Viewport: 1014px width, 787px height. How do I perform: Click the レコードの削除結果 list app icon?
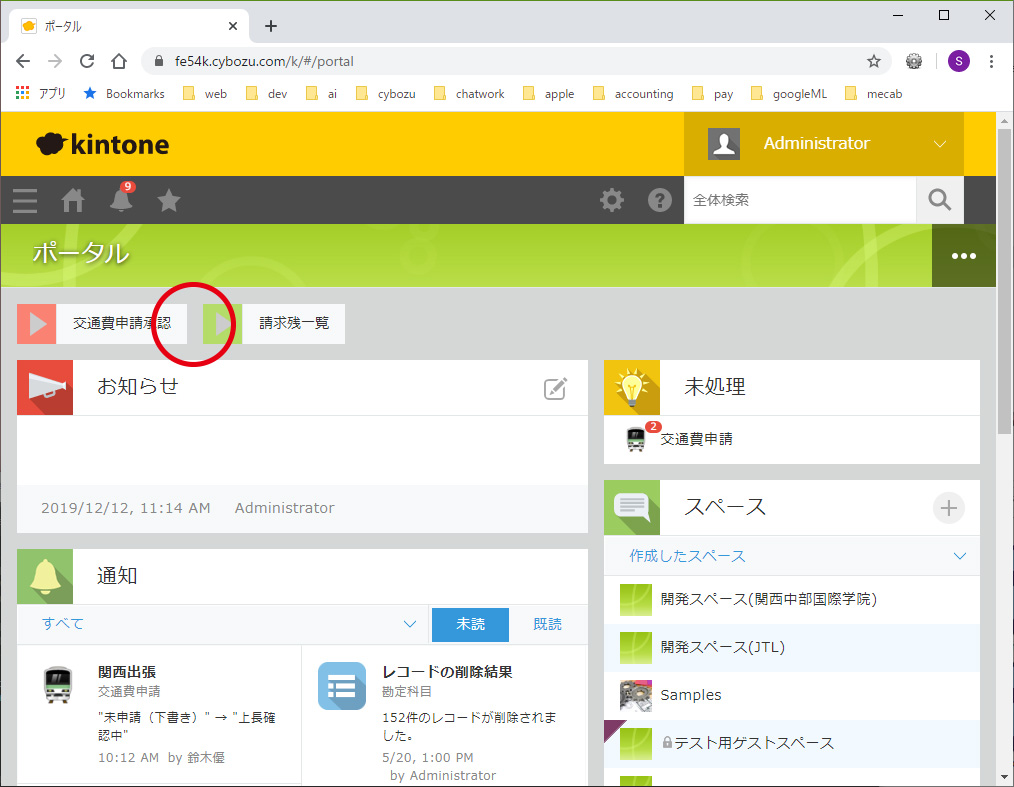[x=342, y=686]
